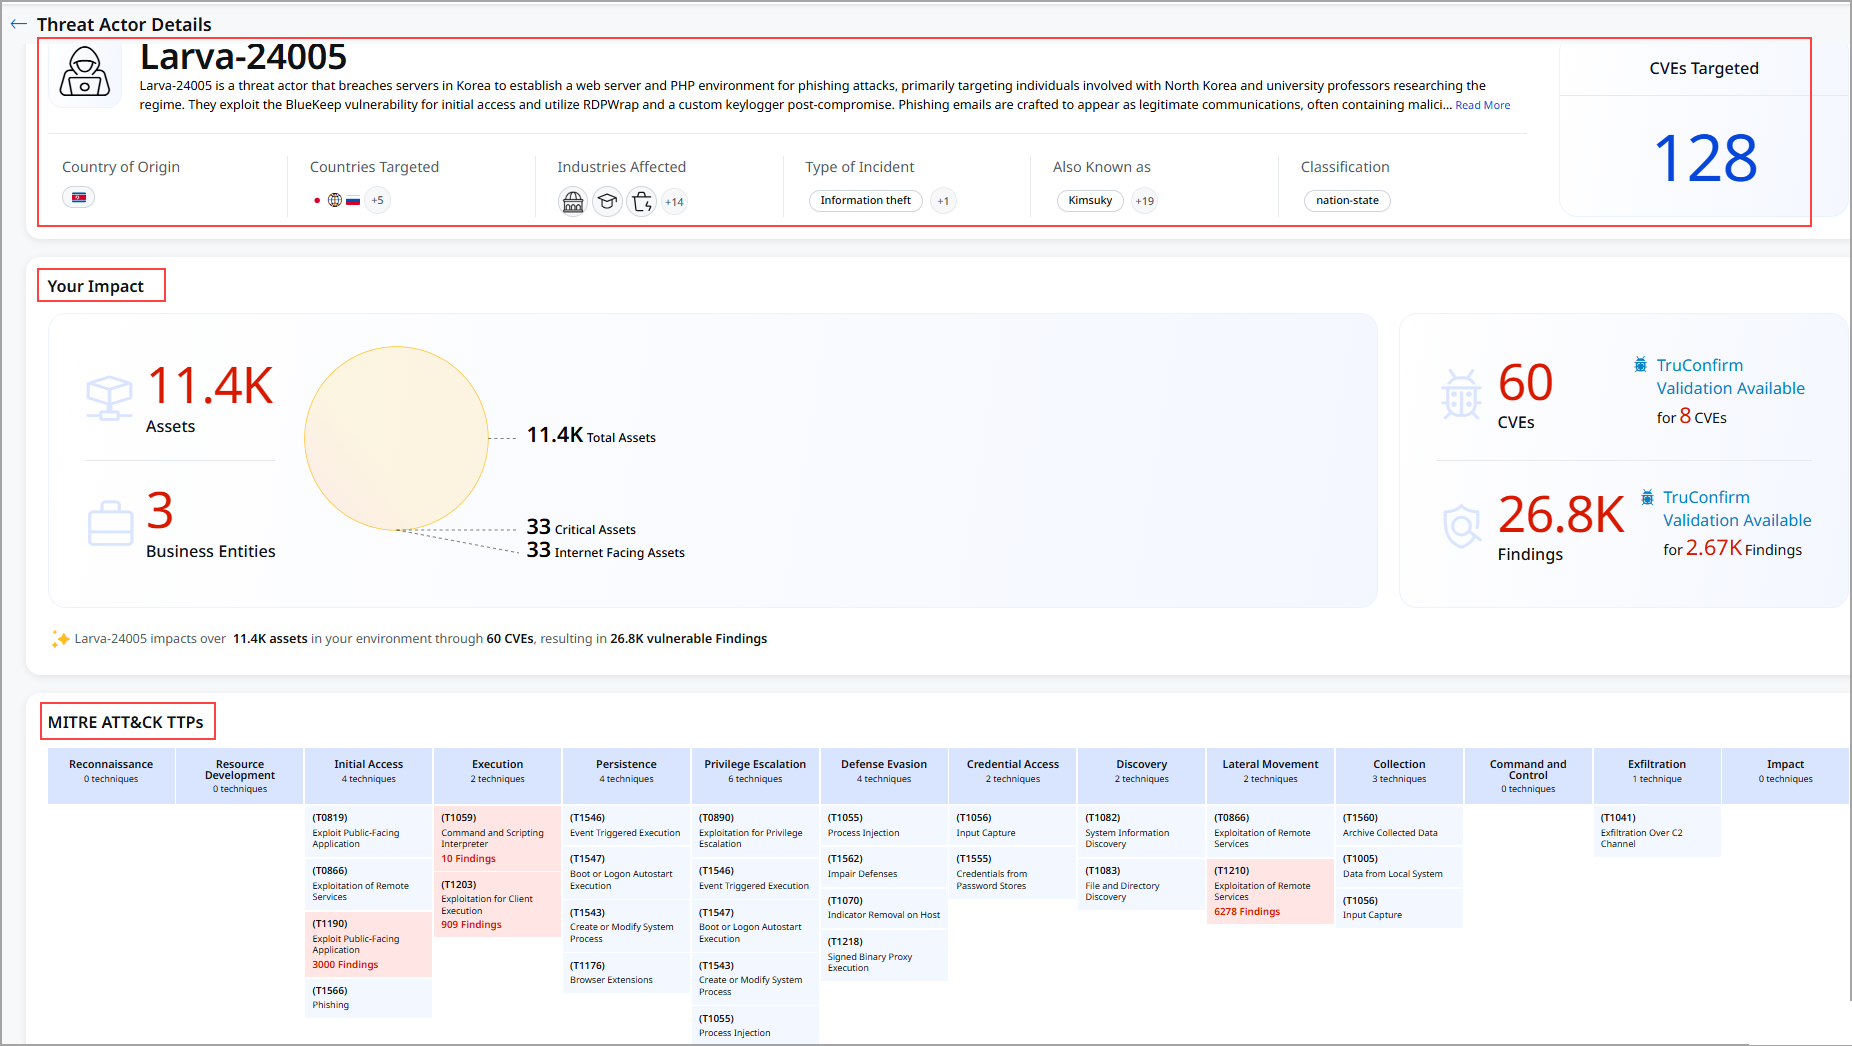Click the shield icon beside 26.8K Findings
Screen dimensions: 1852x1046
coord(1462,525)
